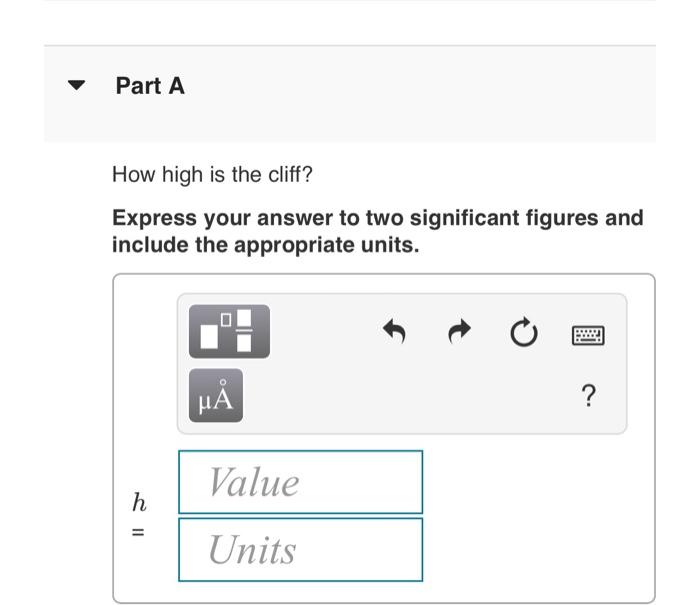700x605 pixels.
Task: Open help with the question mark
Action: pos(589,395)
